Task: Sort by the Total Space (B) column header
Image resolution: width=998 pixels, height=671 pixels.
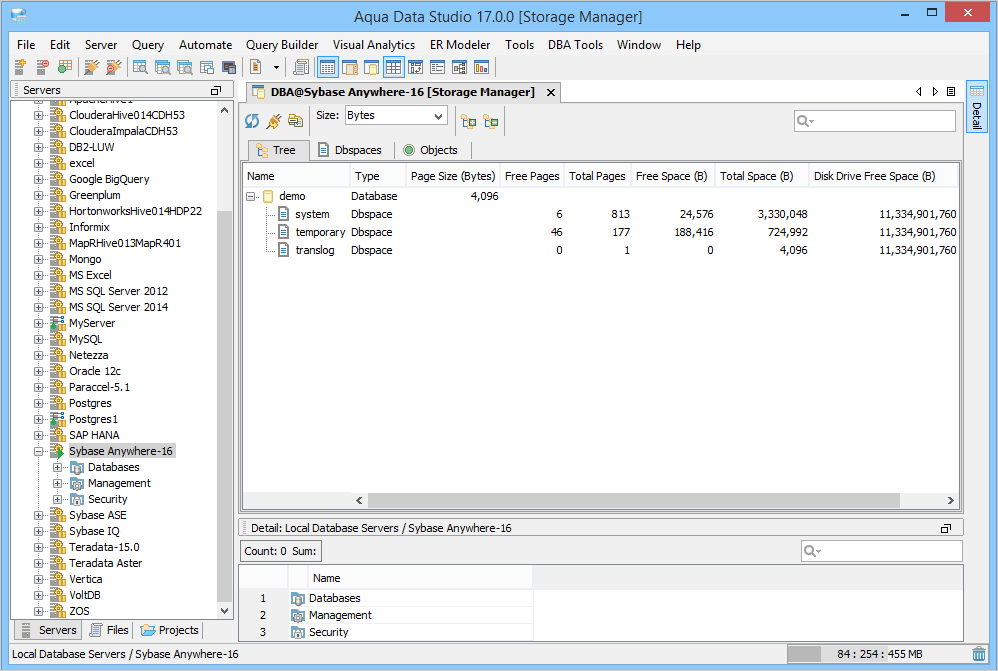Action: click(761, 176)
